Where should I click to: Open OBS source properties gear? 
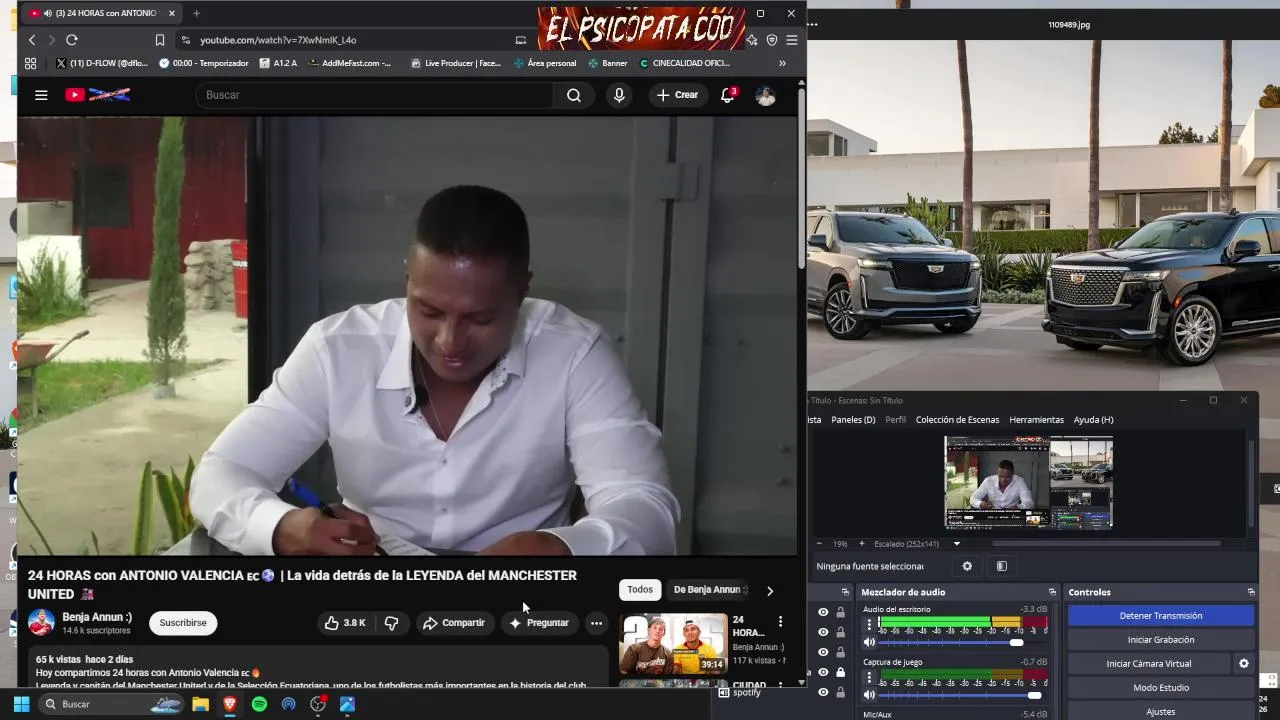pyautogui.click(x=967, y=566)
